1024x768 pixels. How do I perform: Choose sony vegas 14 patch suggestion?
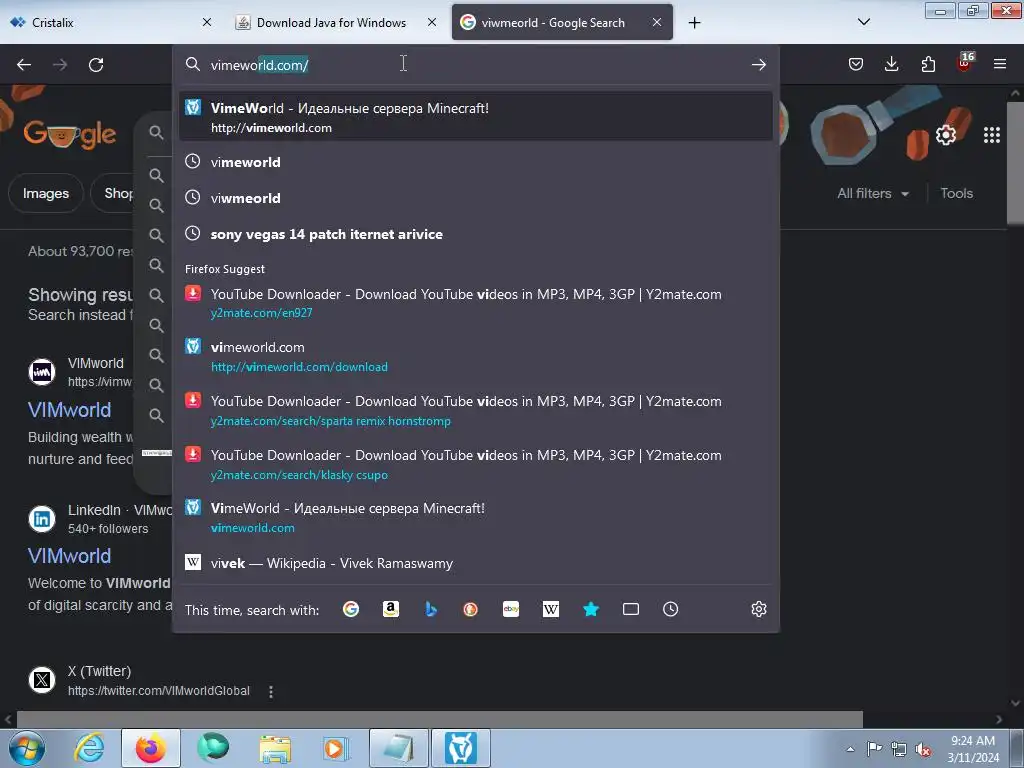(x=475, y=234)
